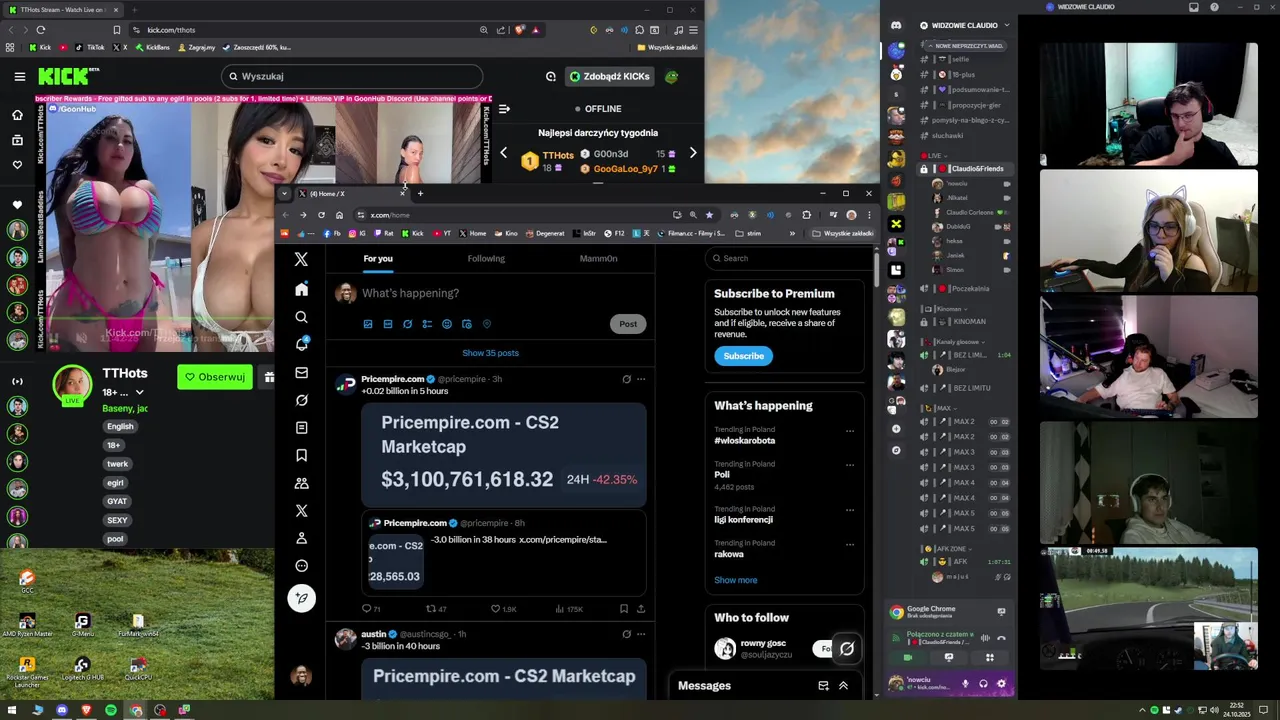
Task: Open the English tag on TTHots
Action: coord(120,426)
